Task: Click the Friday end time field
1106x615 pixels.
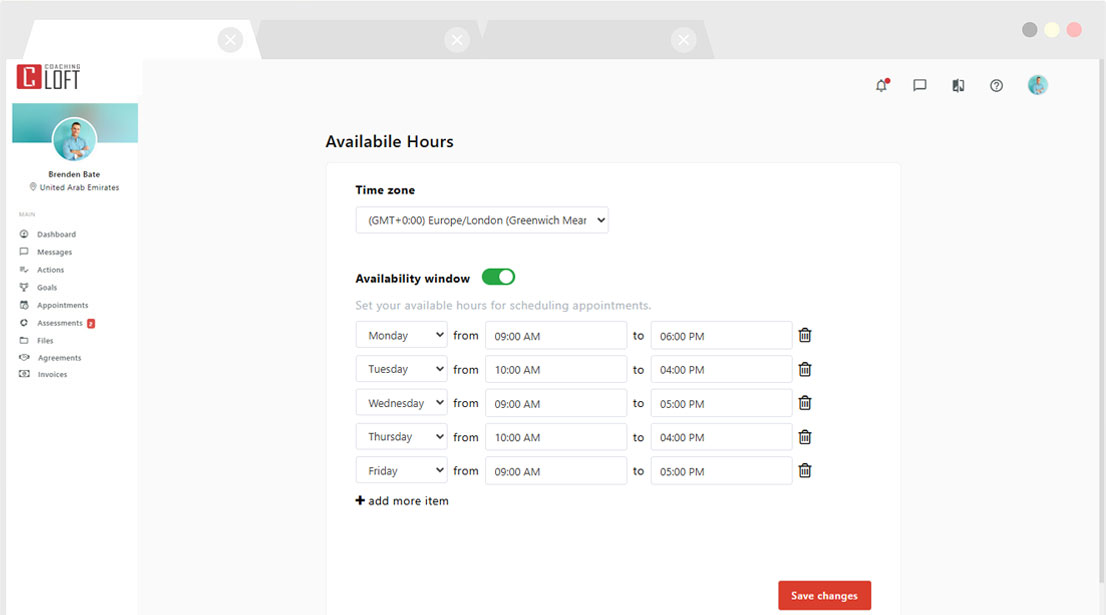Action: coord(721,471)
